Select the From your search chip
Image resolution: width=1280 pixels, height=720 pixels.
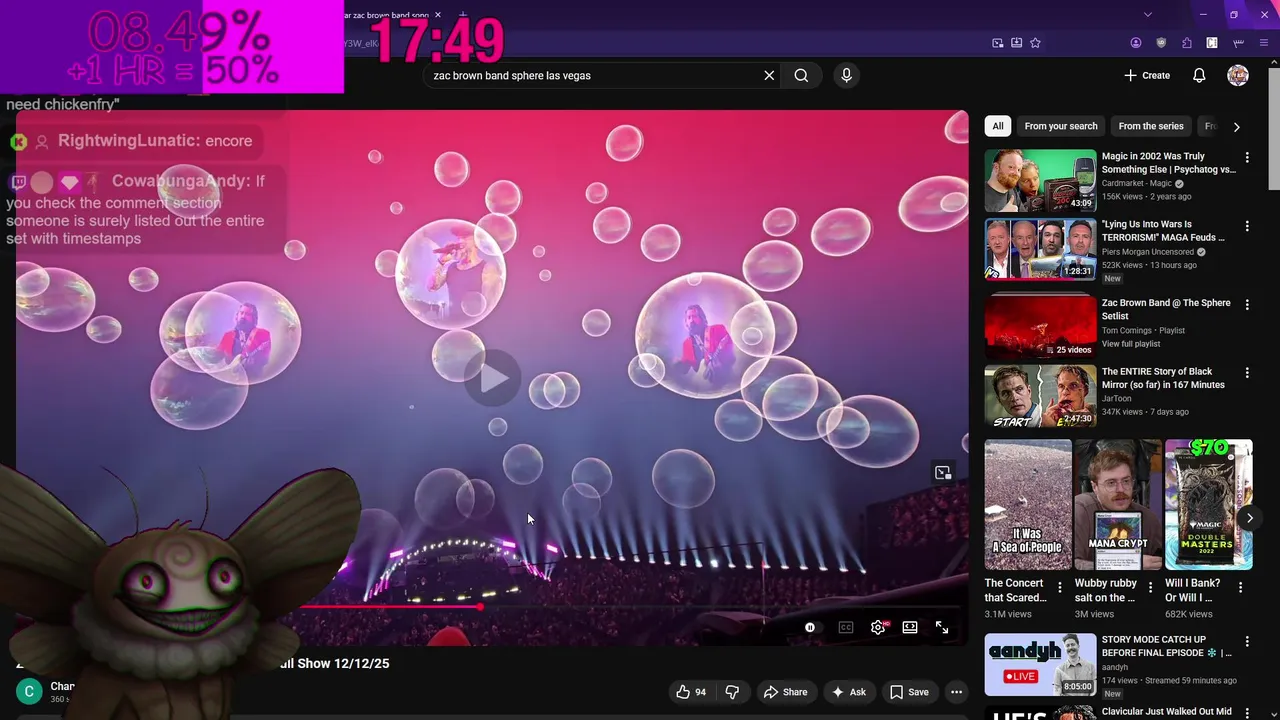[x=1061, y=126]
